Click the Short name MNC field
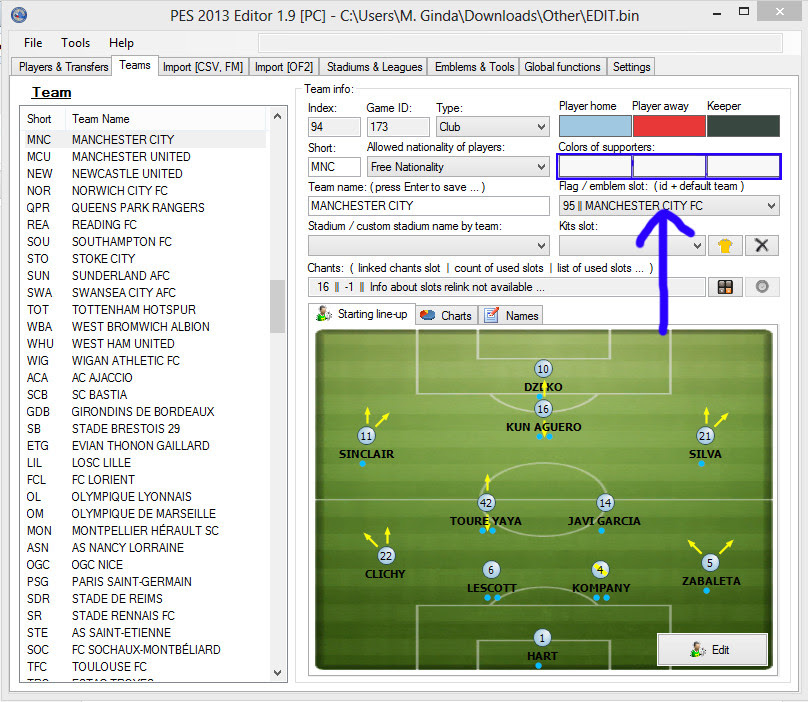The width and height of the screenshot is (808, 702). tap(334, 167)
